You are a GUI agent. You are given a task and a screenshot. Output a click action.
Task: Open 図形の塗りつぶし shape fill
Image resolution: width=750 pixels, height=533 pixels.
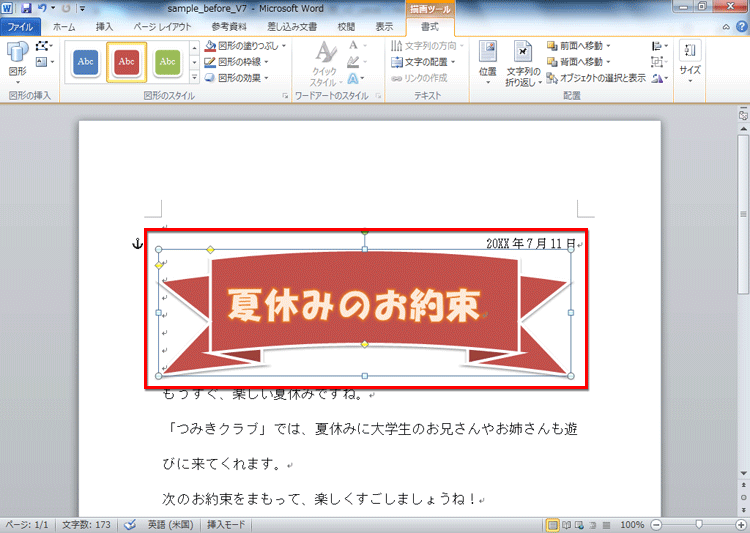tap(245, 46)
